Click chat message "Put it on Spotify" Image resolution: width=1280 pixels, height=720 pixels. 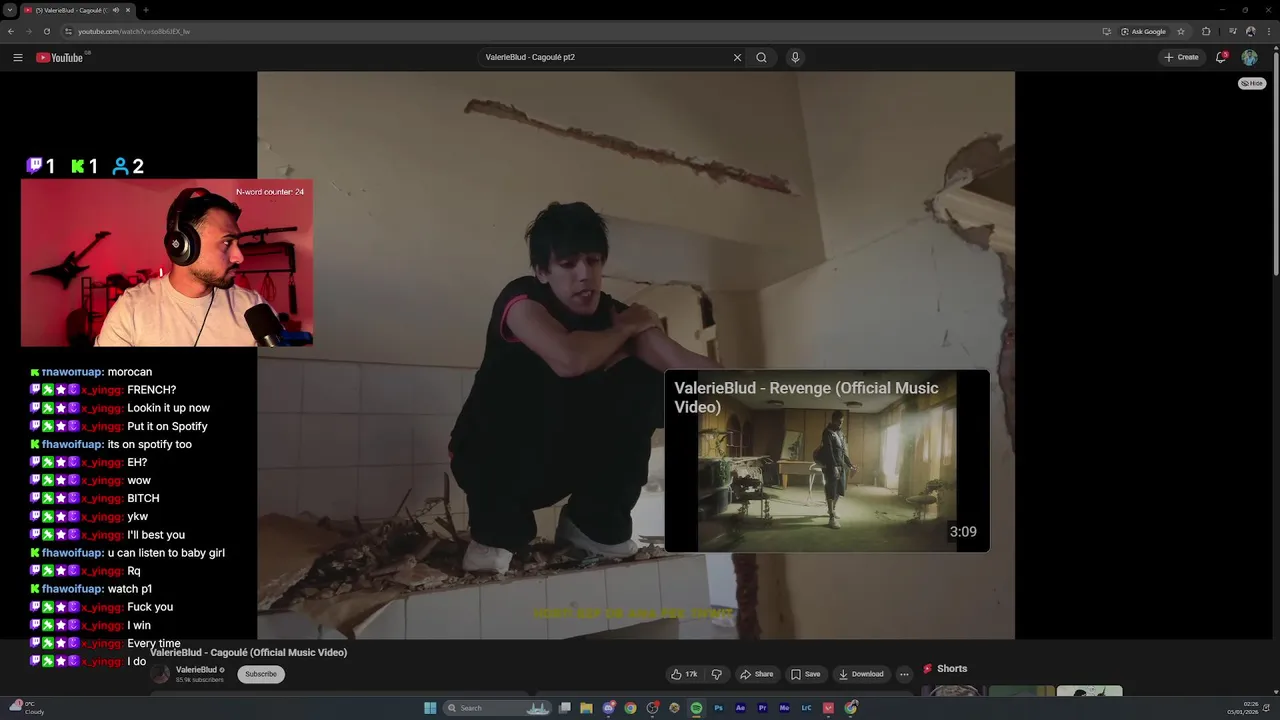(x=167, y=426)
